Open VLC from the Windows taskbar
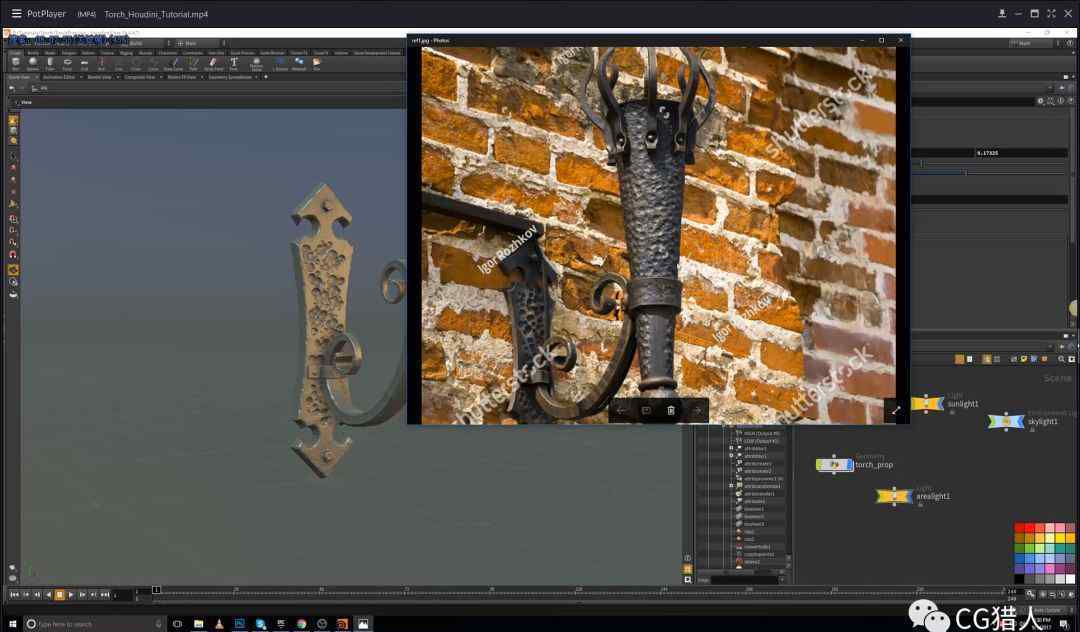Screen dimensions: 1080x632 219,624
